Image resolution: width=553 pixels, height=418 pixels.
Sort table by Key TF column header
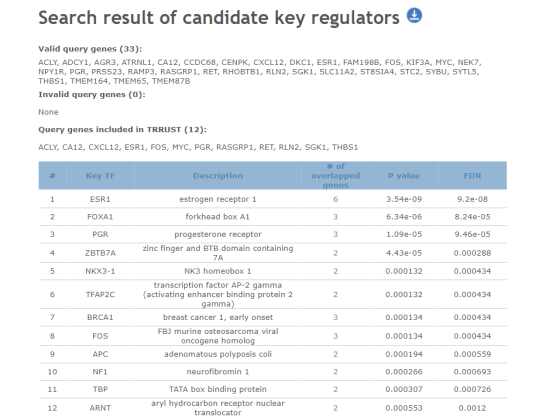(100, 176)
